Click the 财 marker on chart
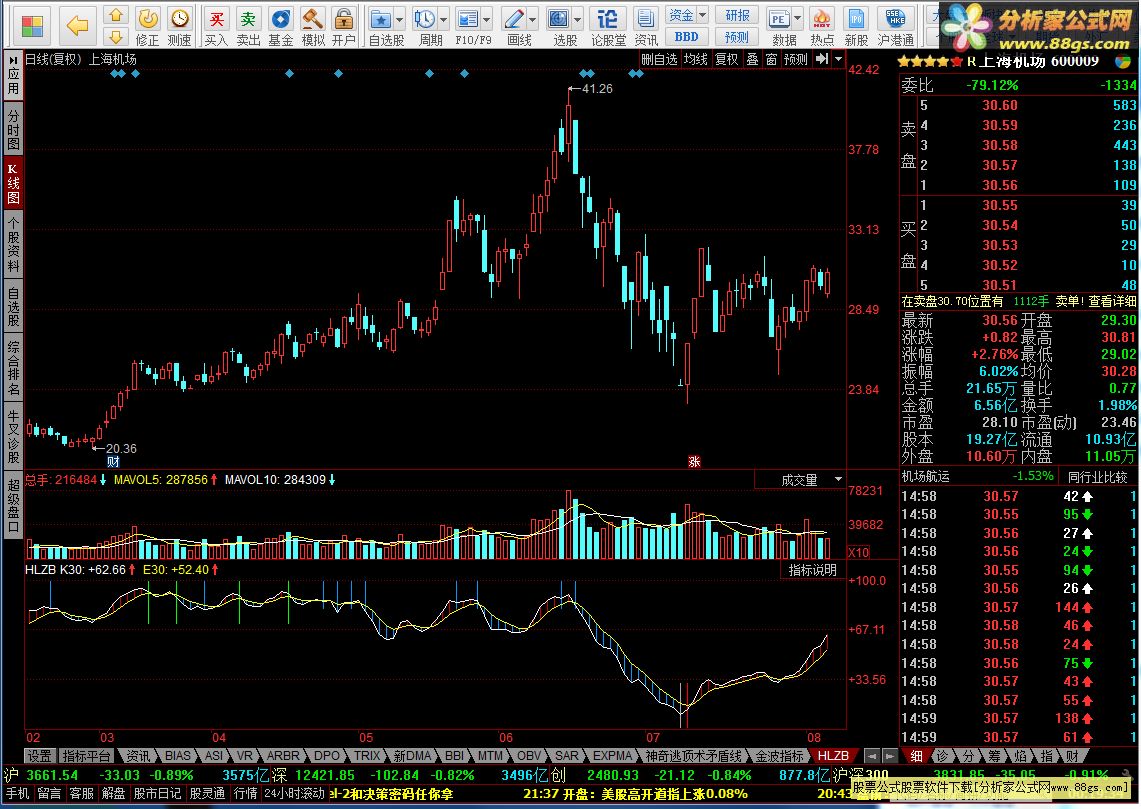Viewport: 1141px width, 809px height. click(113, 461)
